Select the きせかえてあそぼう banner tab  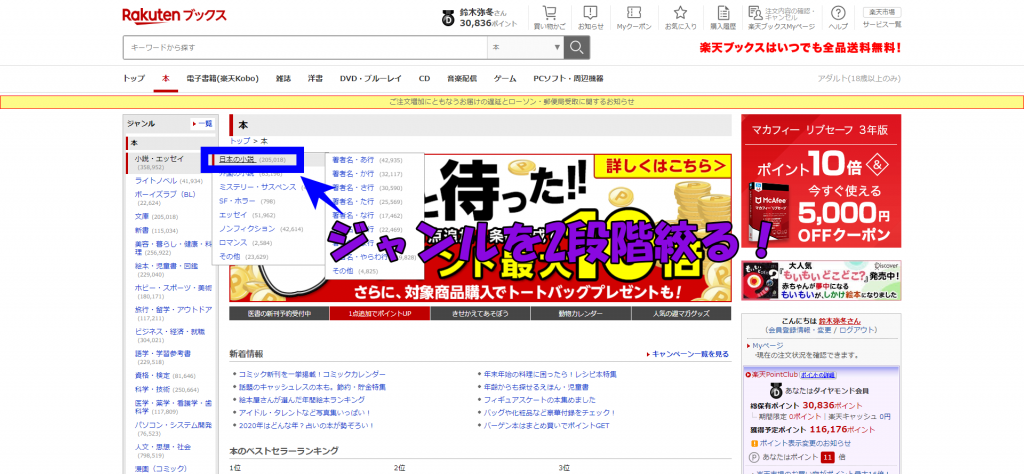coord(480,313)
